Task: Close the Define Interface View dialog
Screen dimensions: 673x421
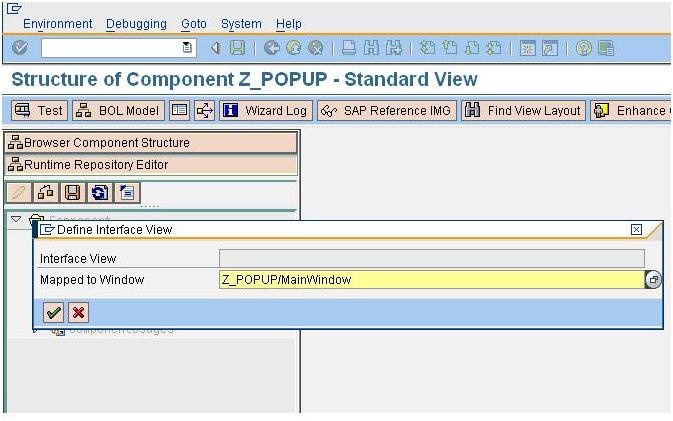Action: click(x=636, y=230)
